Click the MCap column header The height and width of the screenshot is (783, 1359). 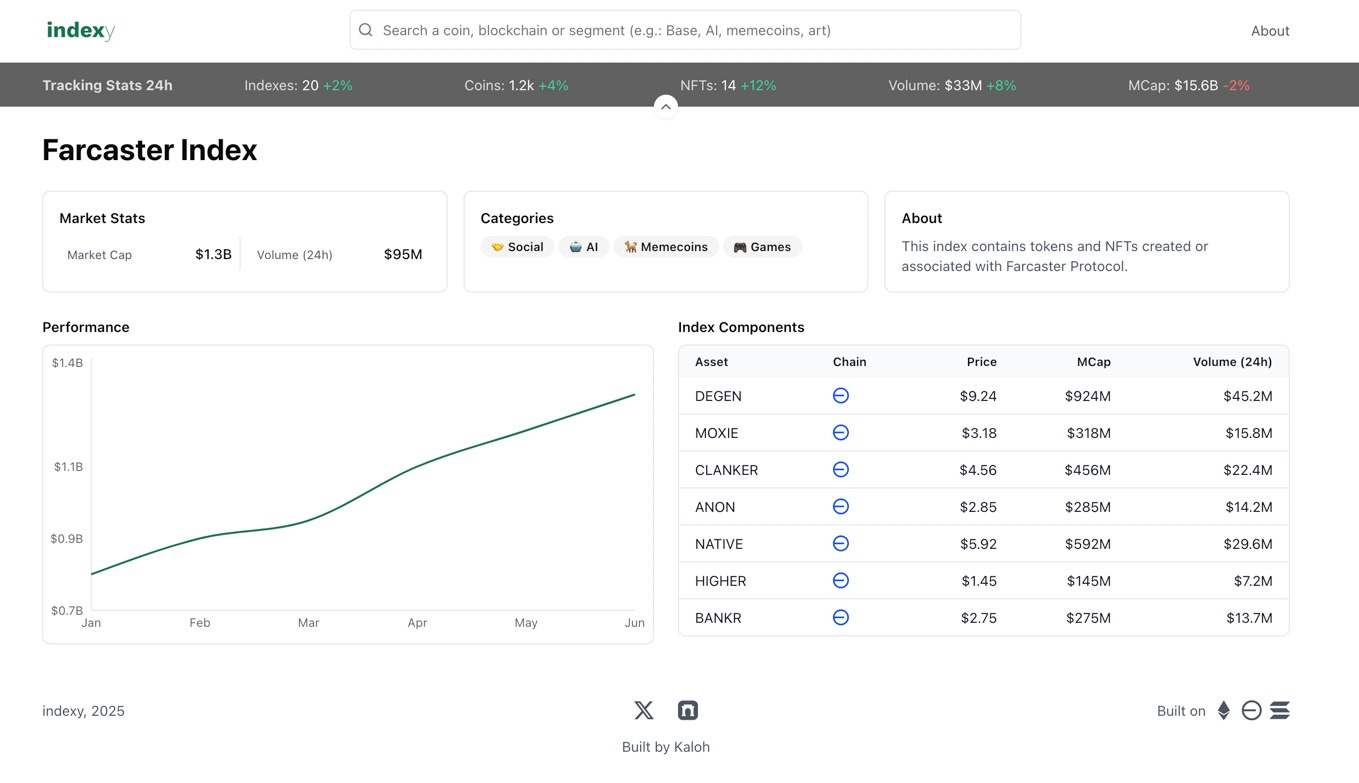(1093, 362)
